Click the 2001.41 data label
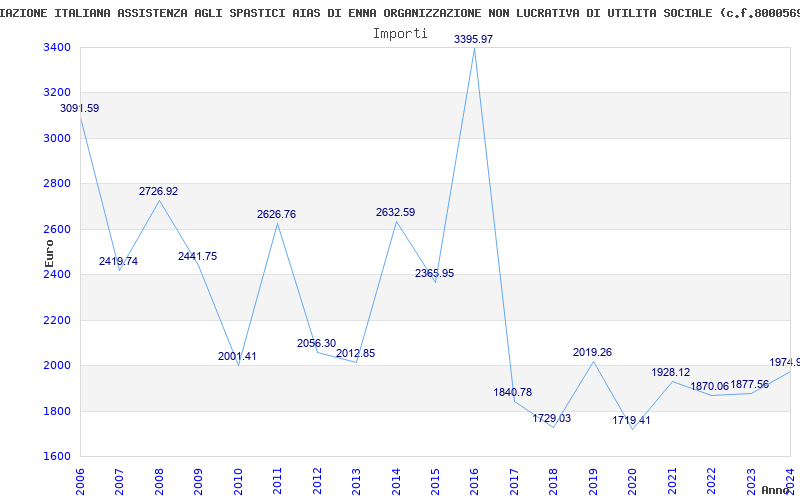Screen dimensions: 800x500 237,356
